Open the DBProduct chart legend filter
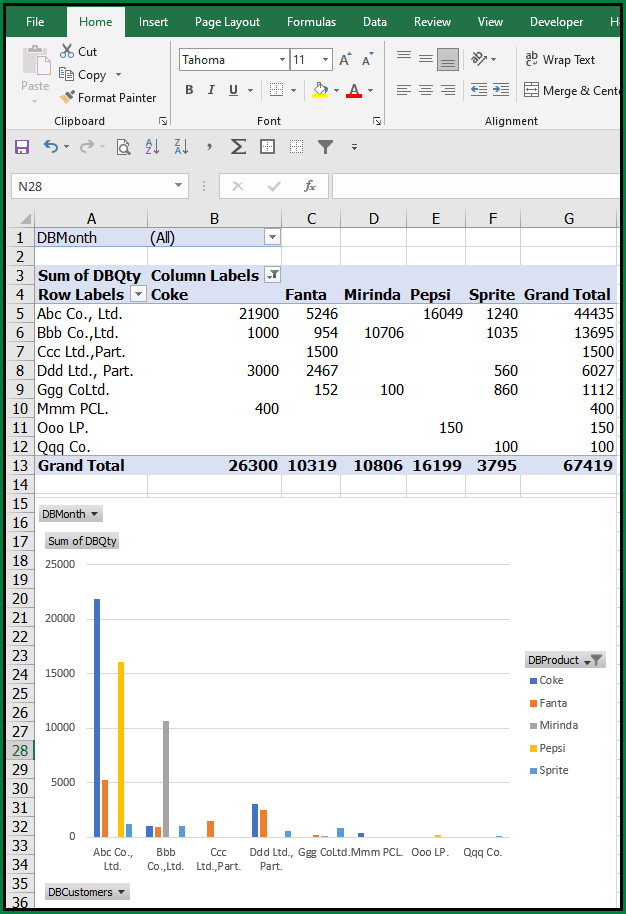 coord(565,660)
